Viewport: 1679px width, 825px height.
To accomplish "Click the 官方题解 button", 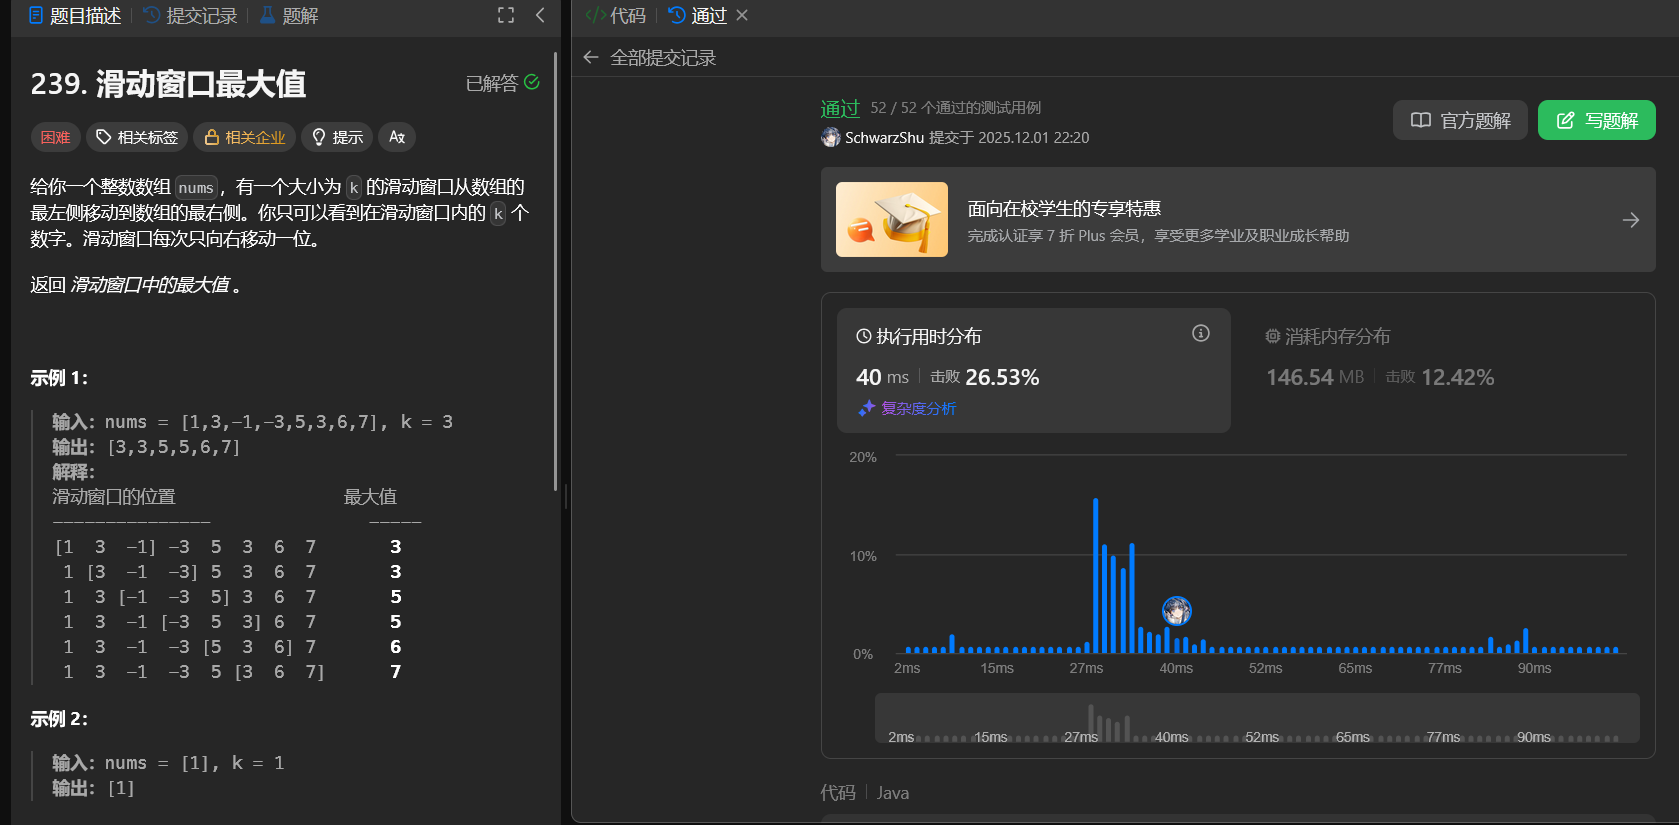I will (1460, 120).
